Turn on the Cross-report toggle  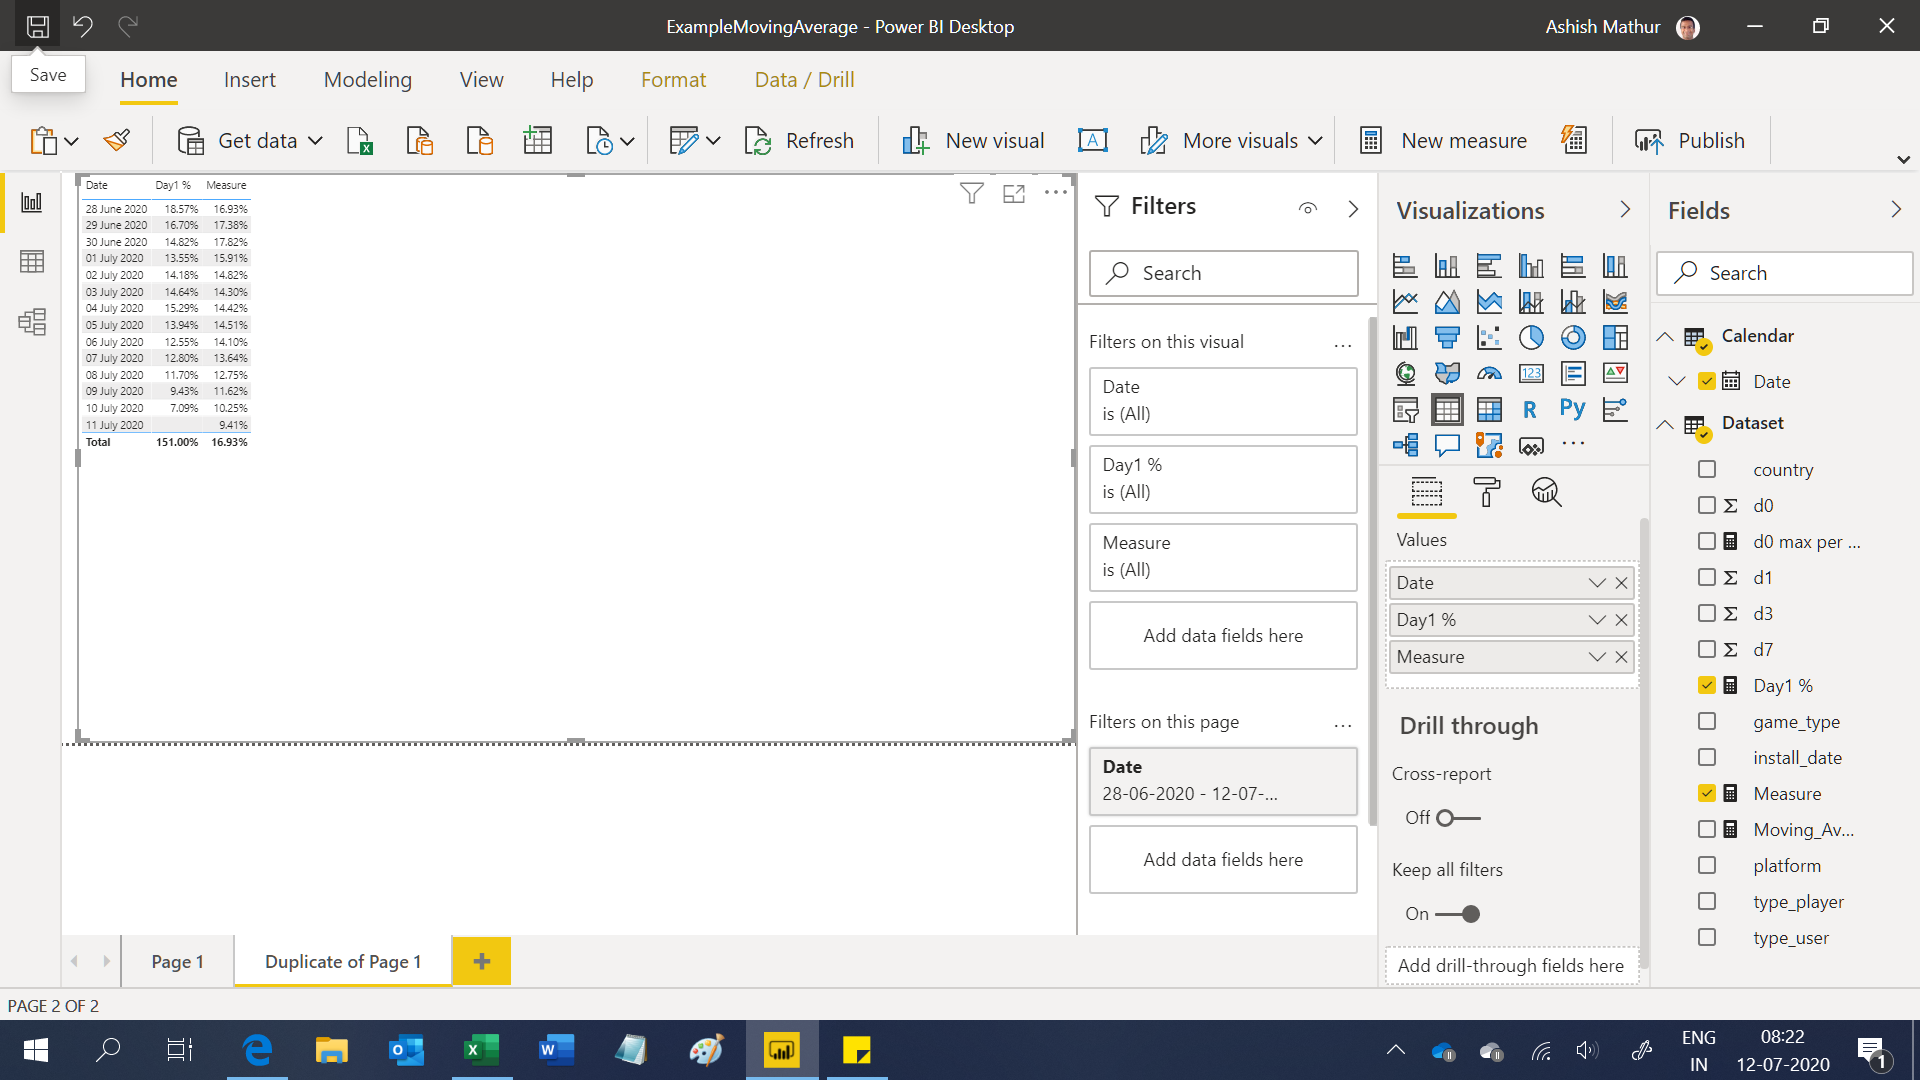coord(1458,818)
